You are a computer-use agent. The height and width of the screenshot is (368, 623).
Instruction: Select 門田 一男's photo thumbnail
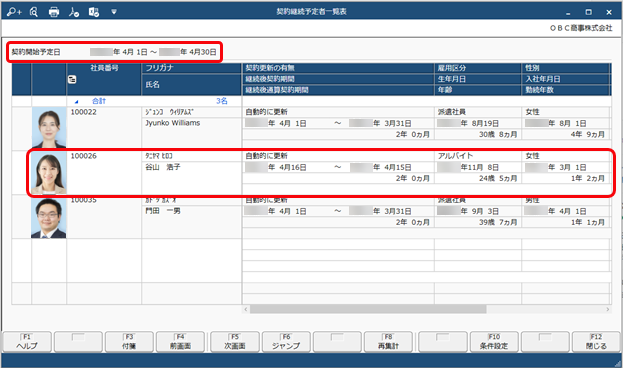point(49,217)
